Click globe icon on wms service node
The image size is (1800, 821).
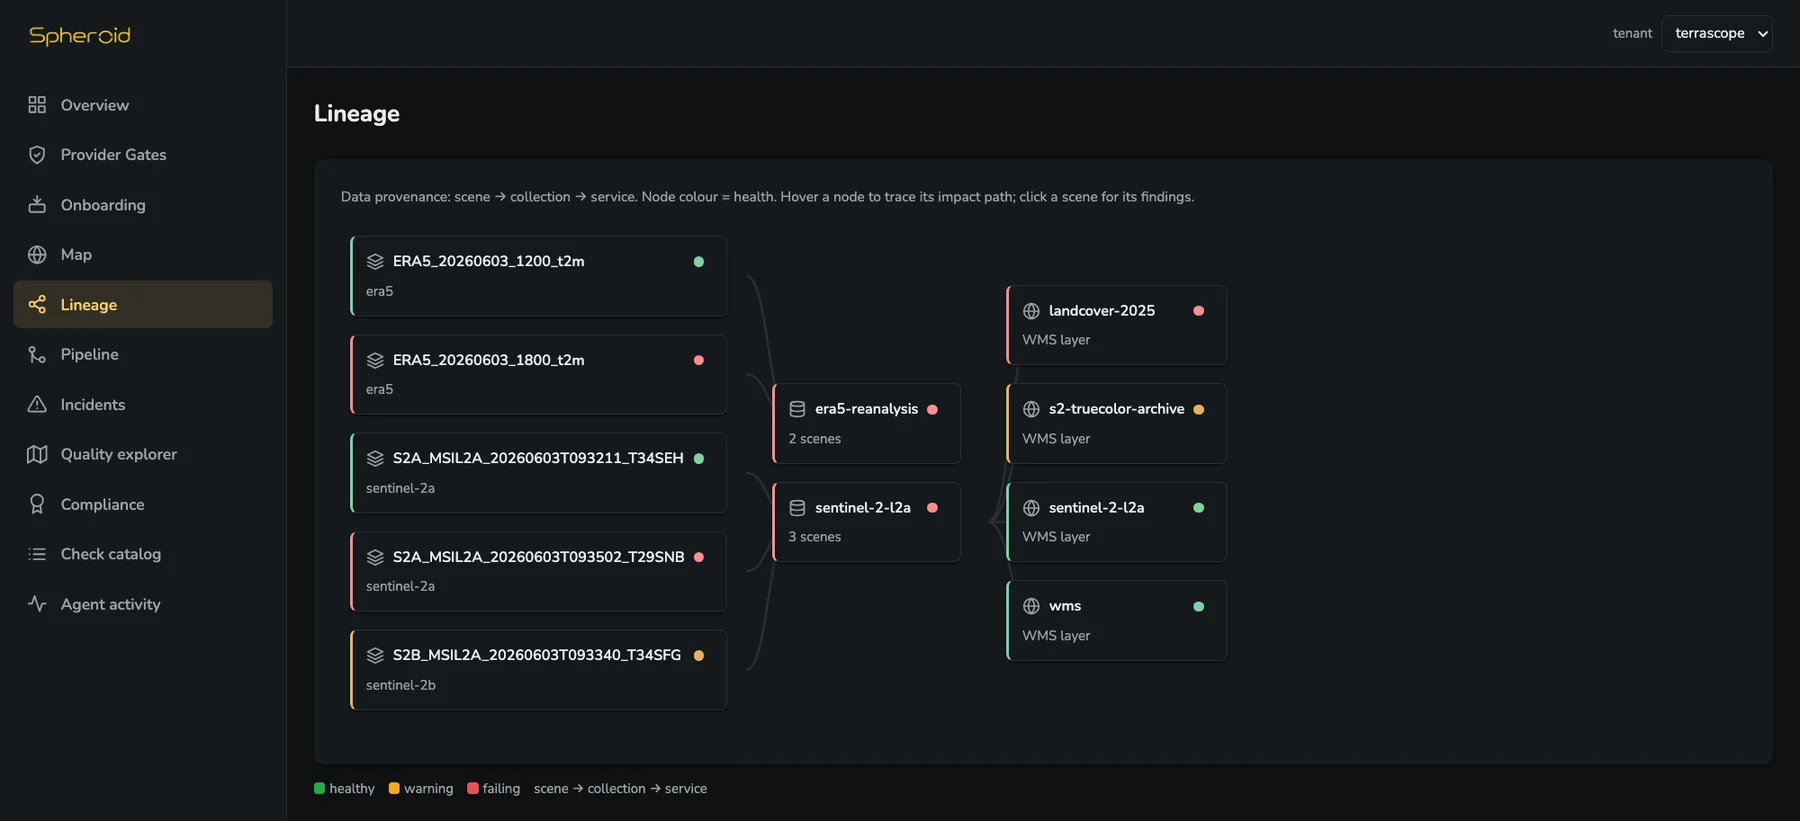coord(1031,606)
